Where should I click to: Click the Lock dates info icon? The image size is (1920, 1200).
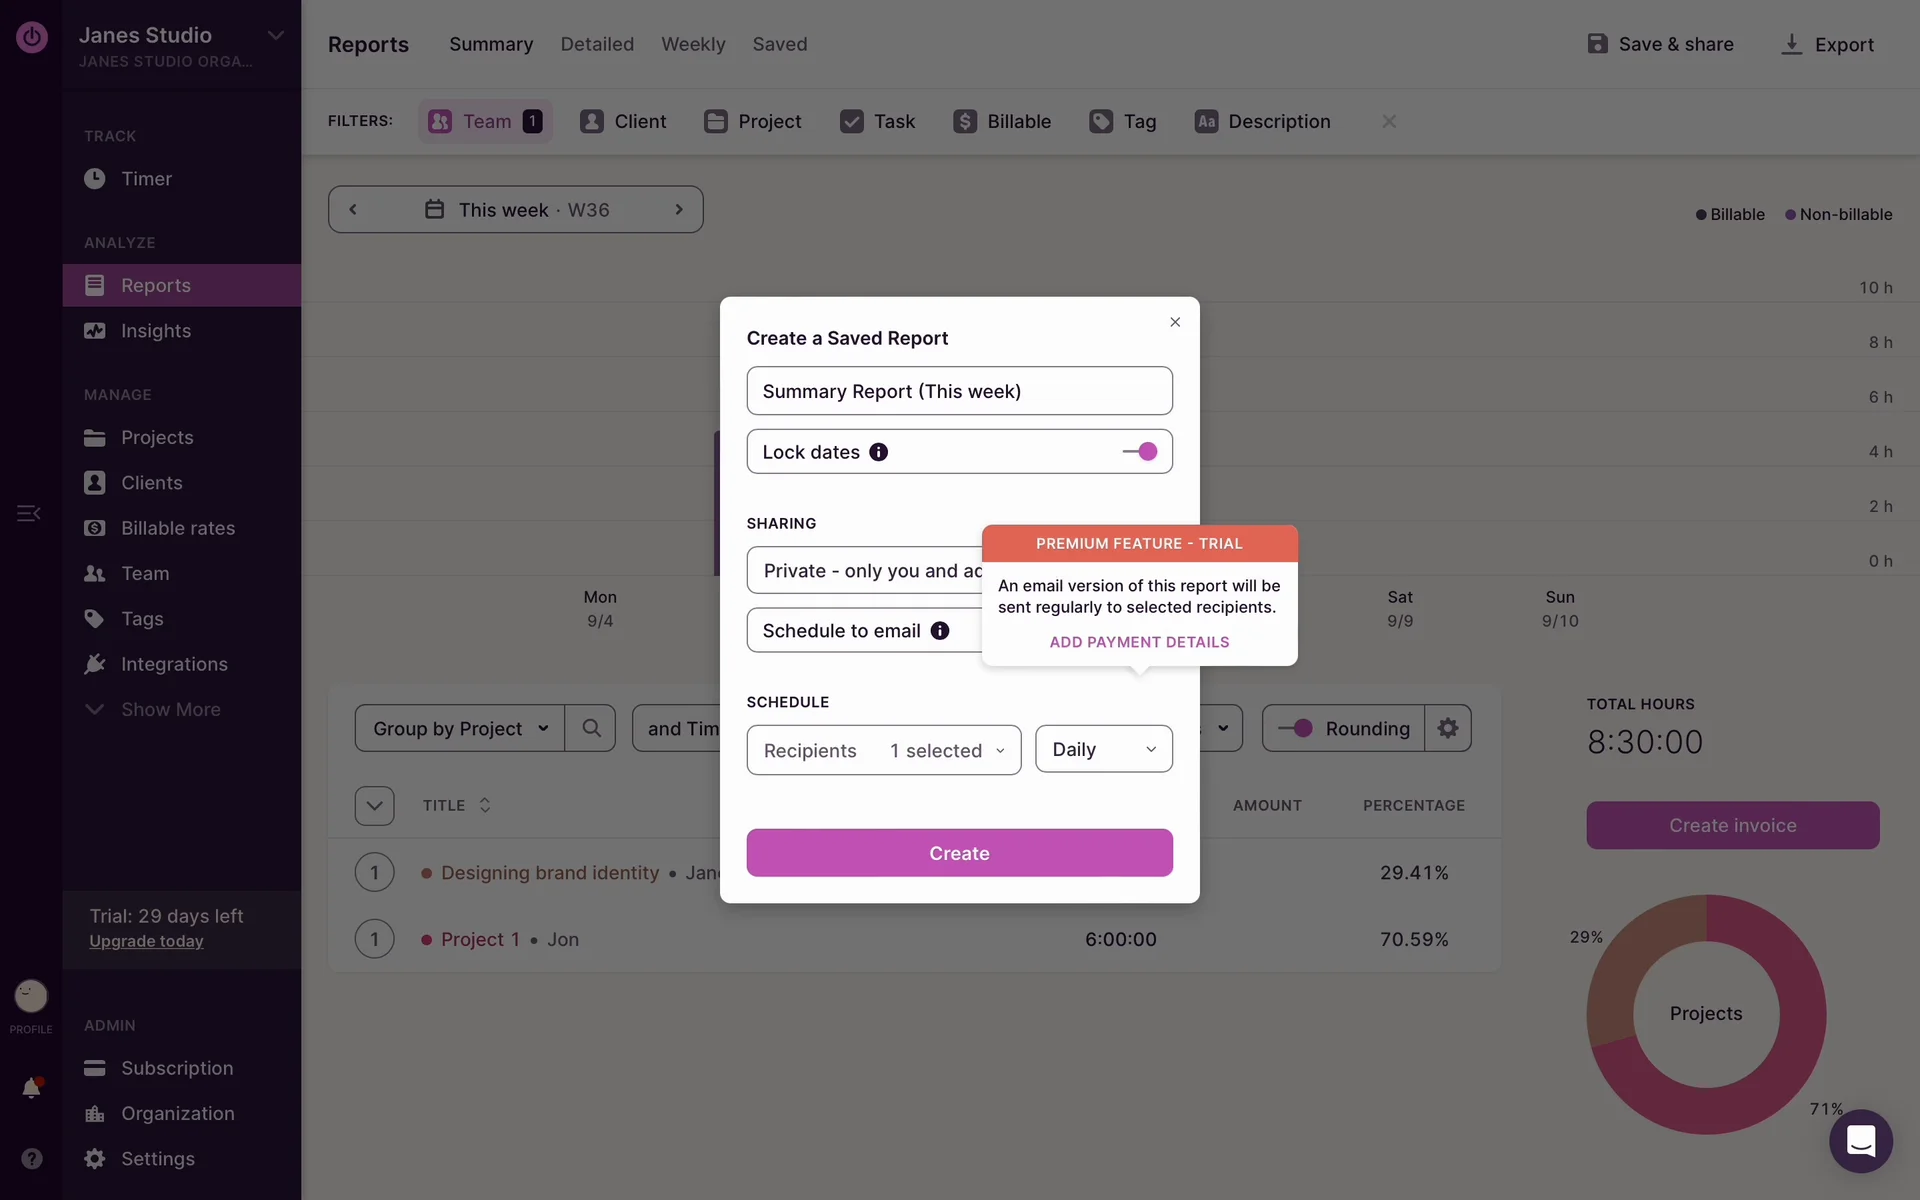tap(878, 452)
